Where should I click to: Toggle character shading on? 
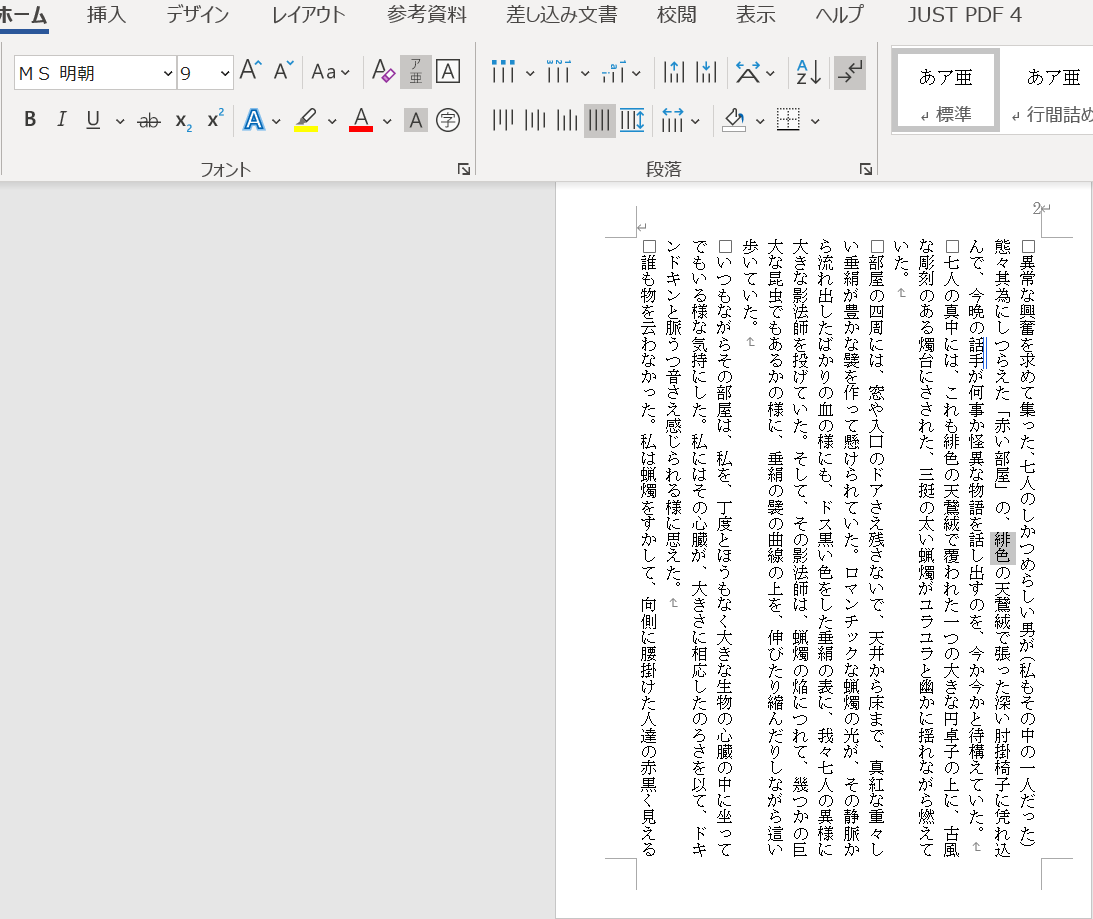[415, 120]
